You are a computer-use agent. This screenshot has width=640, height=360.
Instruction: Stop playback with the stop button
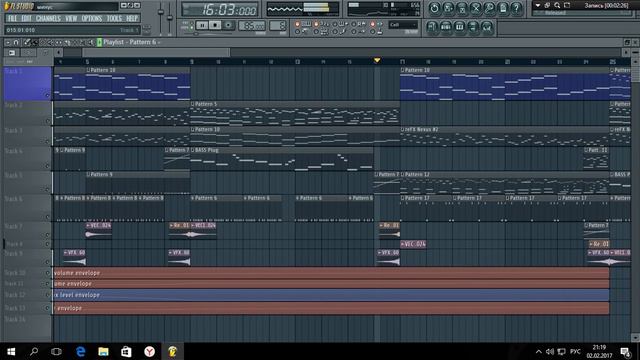tap(215, 25)
